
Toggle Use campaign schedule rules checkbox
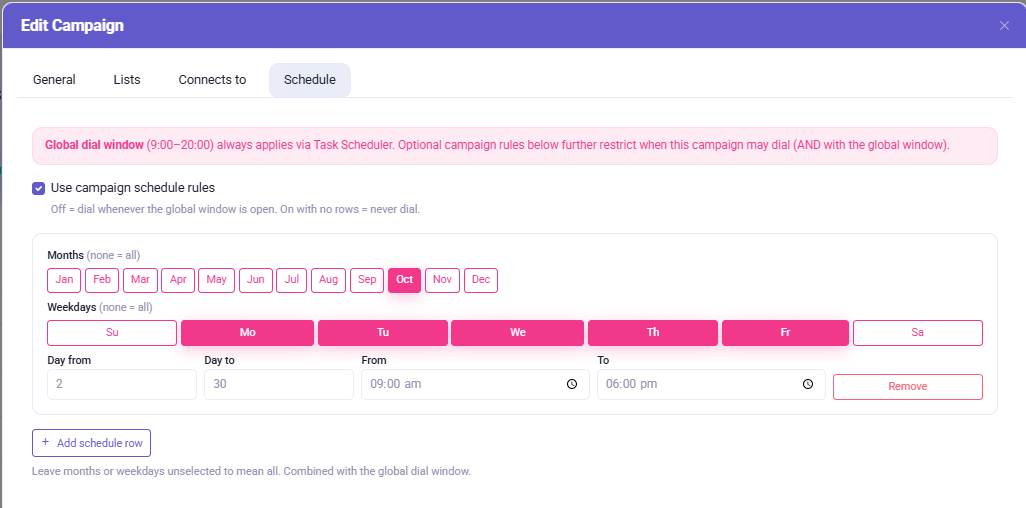[x=39, y=189]
